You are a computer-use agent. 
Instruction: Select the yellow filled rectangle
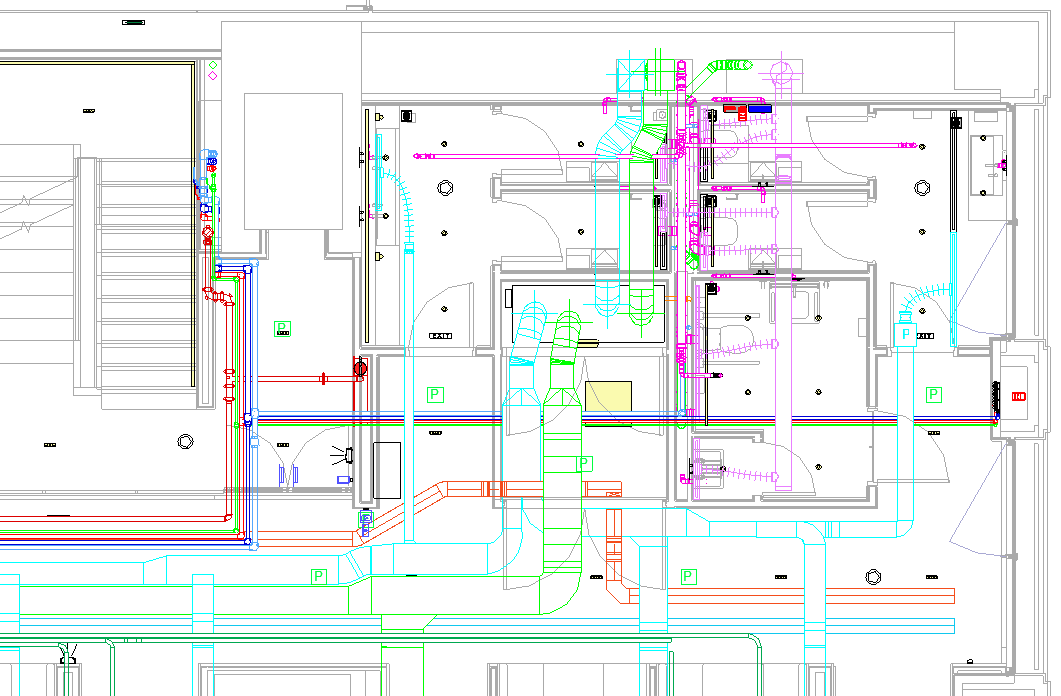click(x=608, y=396)
